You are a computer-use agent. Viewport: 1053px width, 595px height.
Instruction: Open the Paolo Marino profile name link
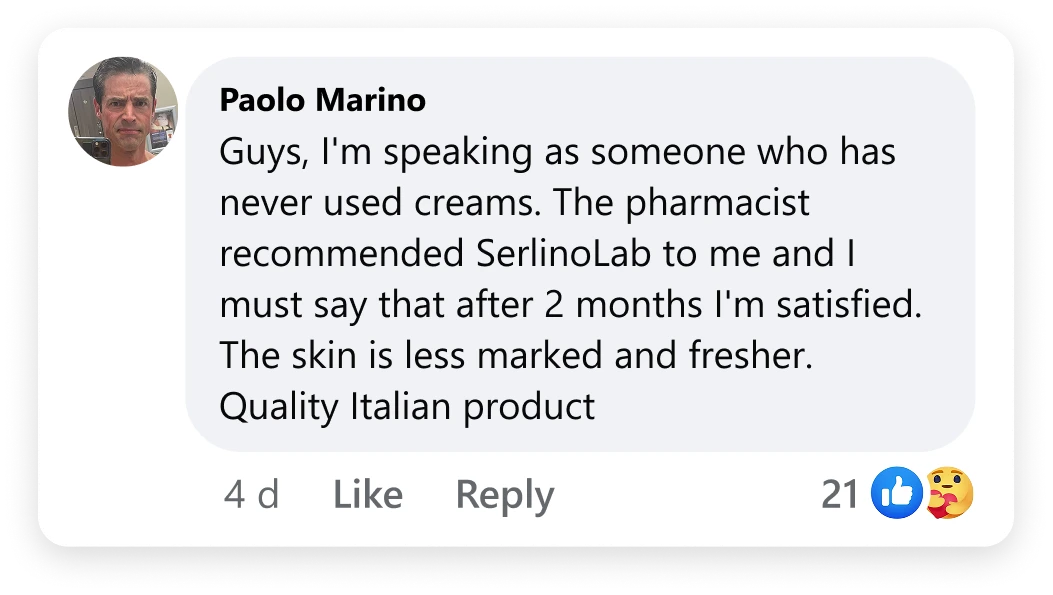[322, 100]
